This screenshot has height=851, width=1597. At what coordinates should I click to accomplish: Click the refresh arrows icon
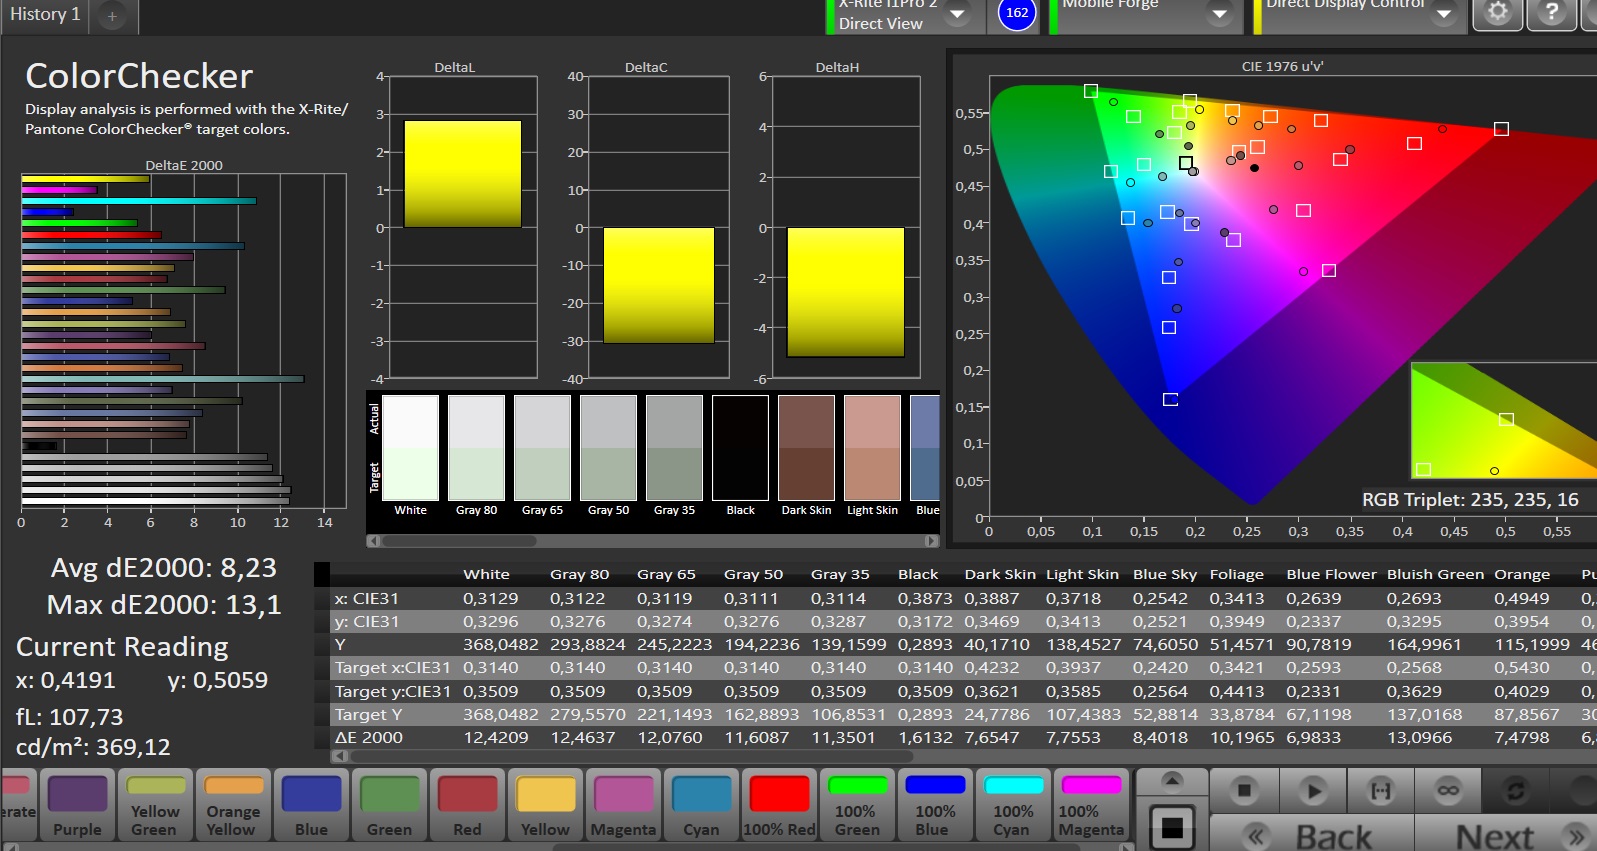click(1515, 790)
